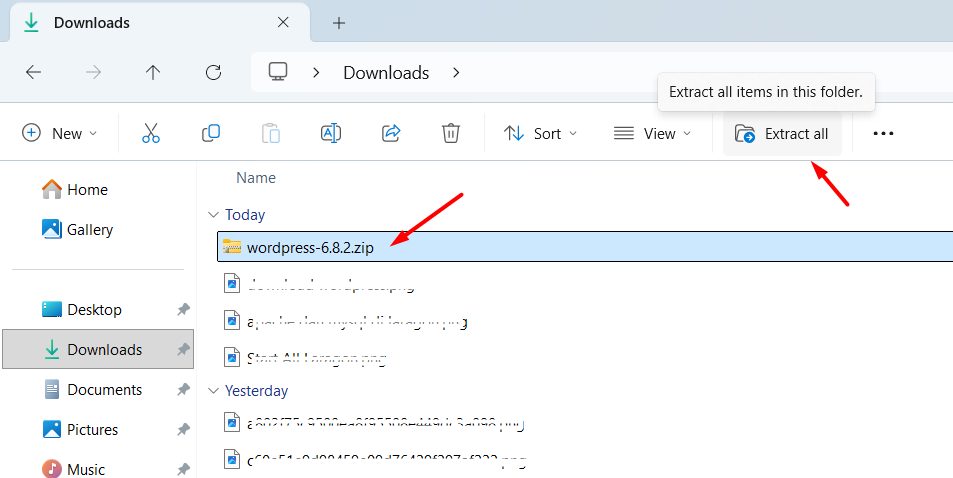Image resolution: width=953 pixels, height=478 pixels.
Task: Click the Name column header
Action: click(256, 178)
